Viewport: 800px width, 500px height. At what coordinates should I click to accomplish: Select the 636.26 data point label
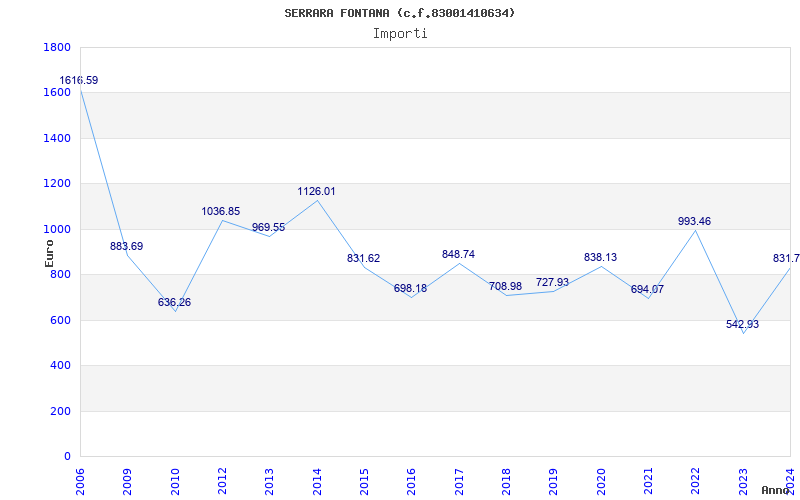(174, 302)
